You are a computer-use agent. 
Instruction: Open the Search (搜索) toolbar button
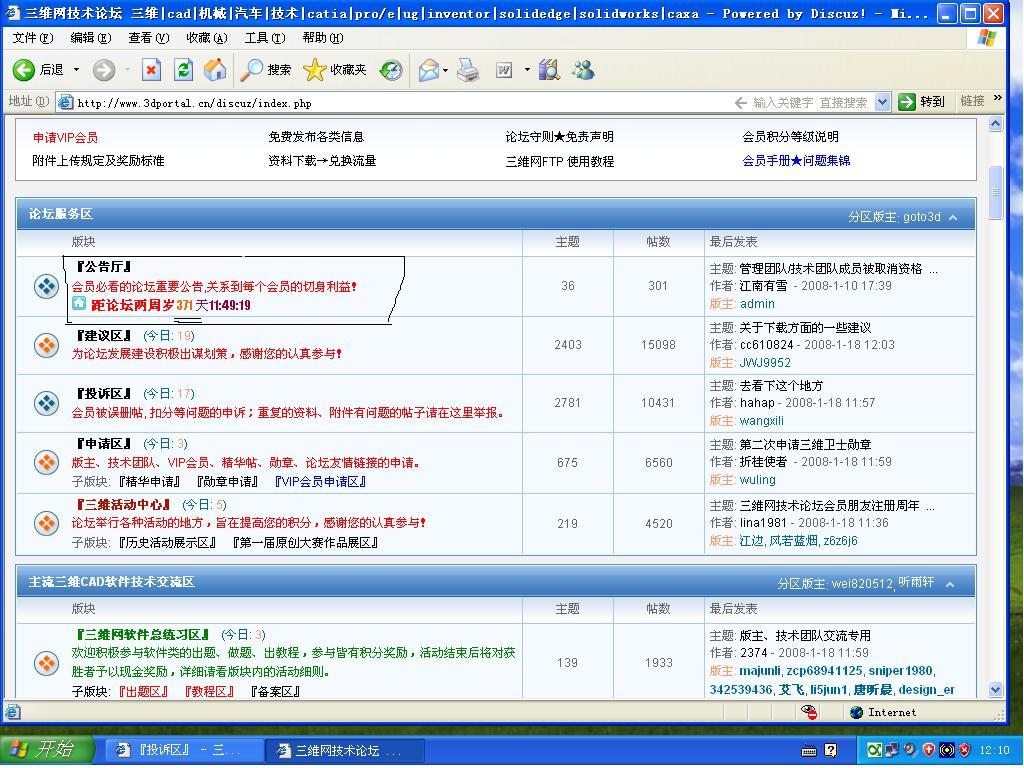(265, 69)
